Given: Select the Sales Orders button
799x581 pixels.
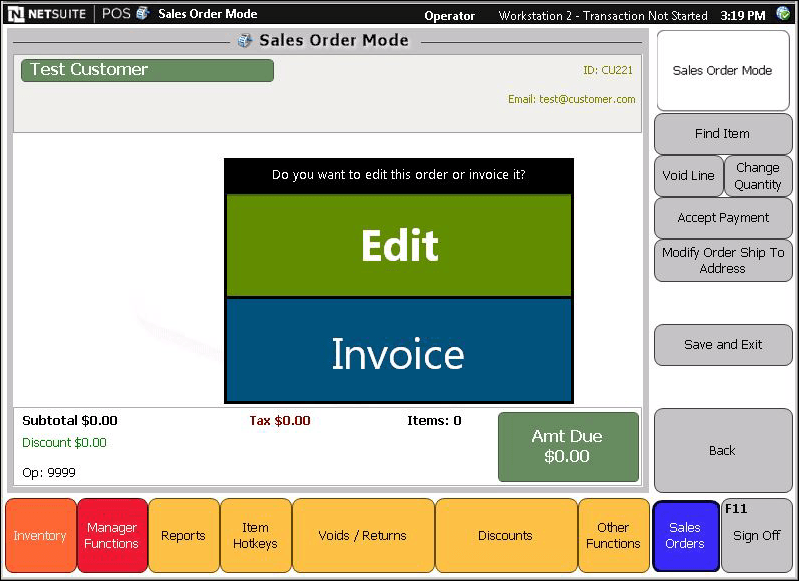Looking at the screenshot, I should [685, 536].
